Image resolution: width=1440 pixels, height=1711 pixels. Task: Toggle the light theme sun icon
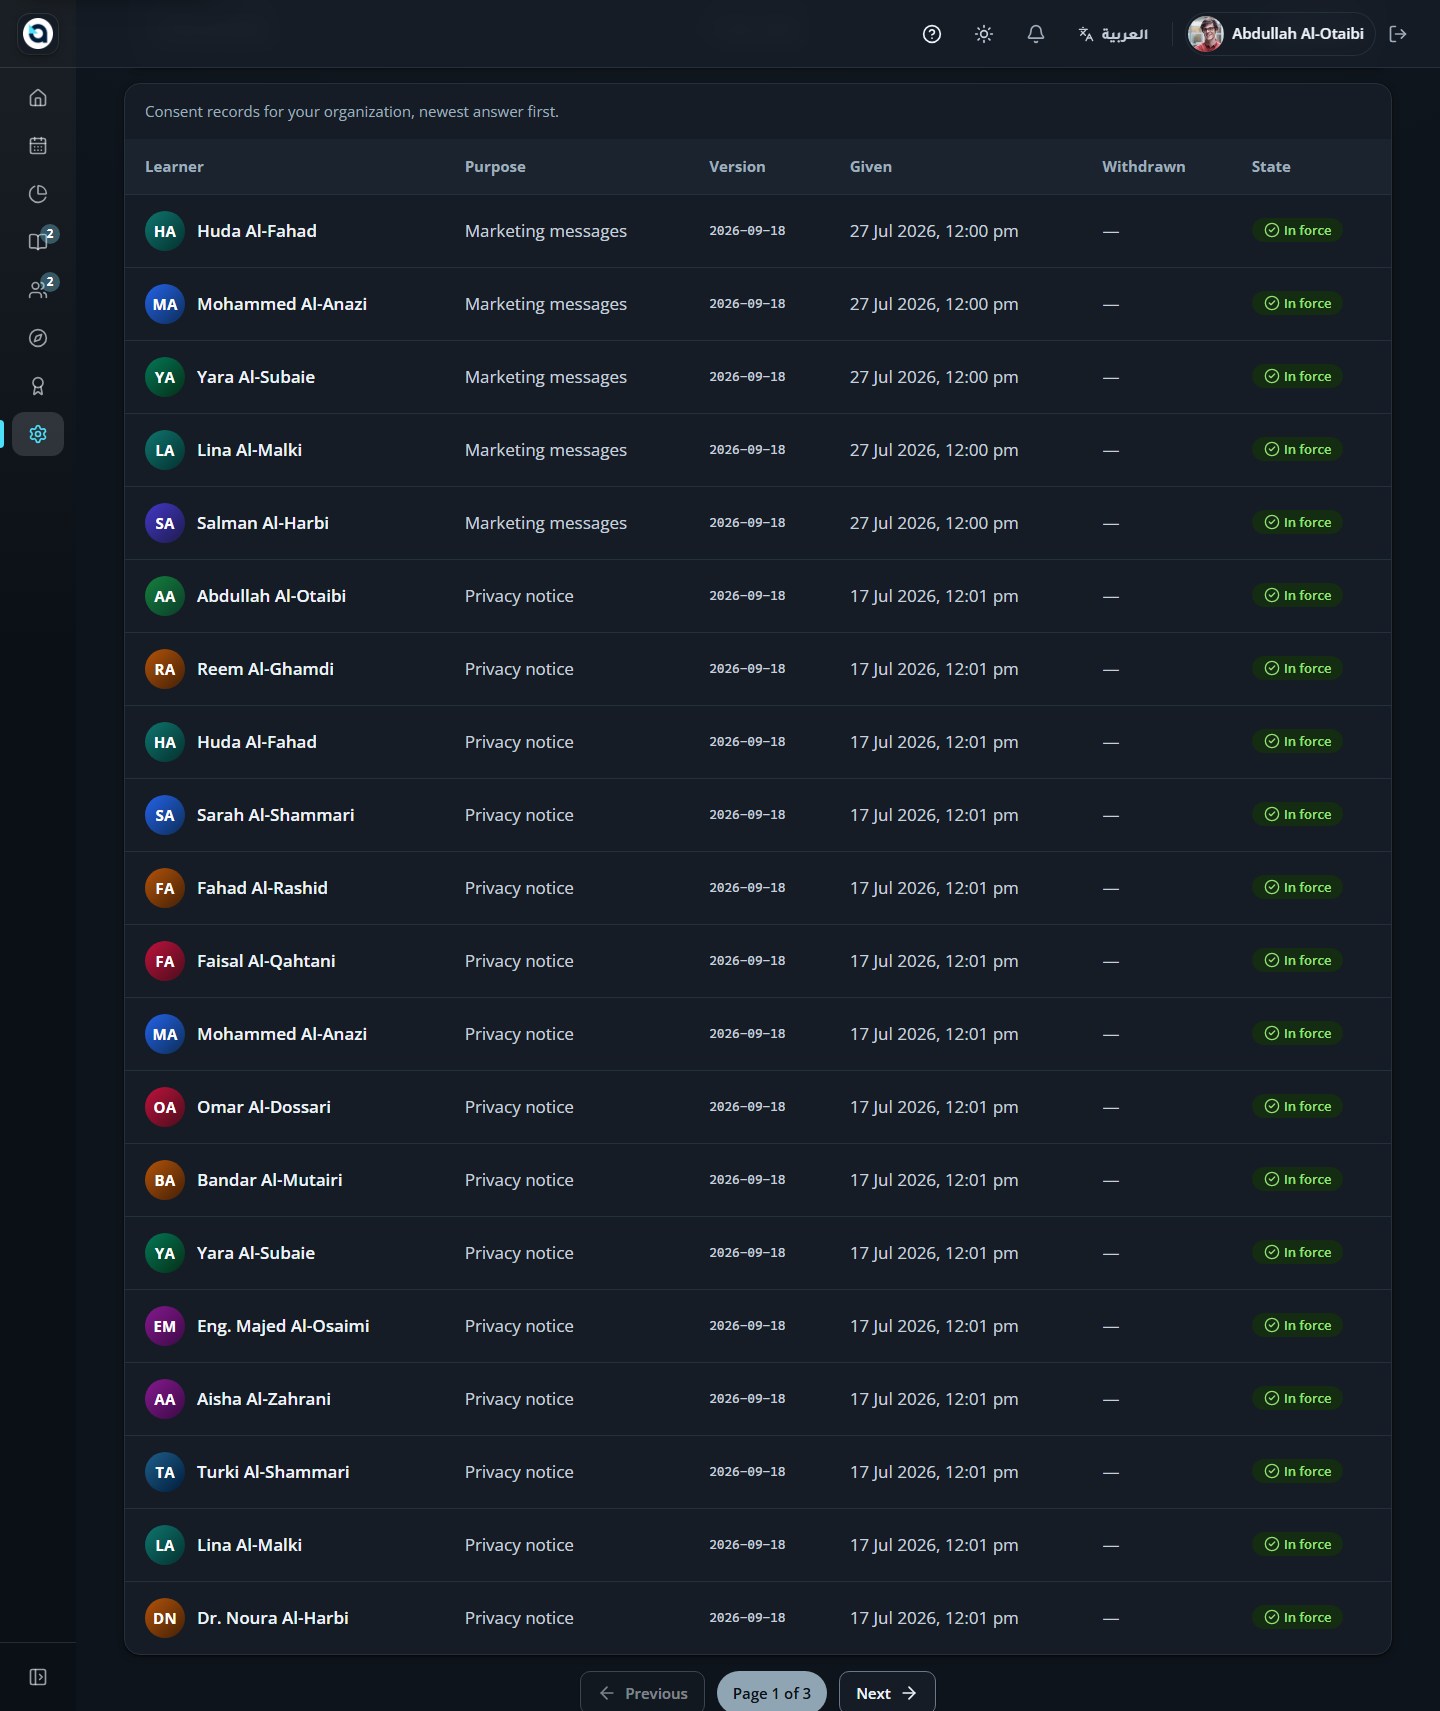pyautogui.click(x=984, y=34)
